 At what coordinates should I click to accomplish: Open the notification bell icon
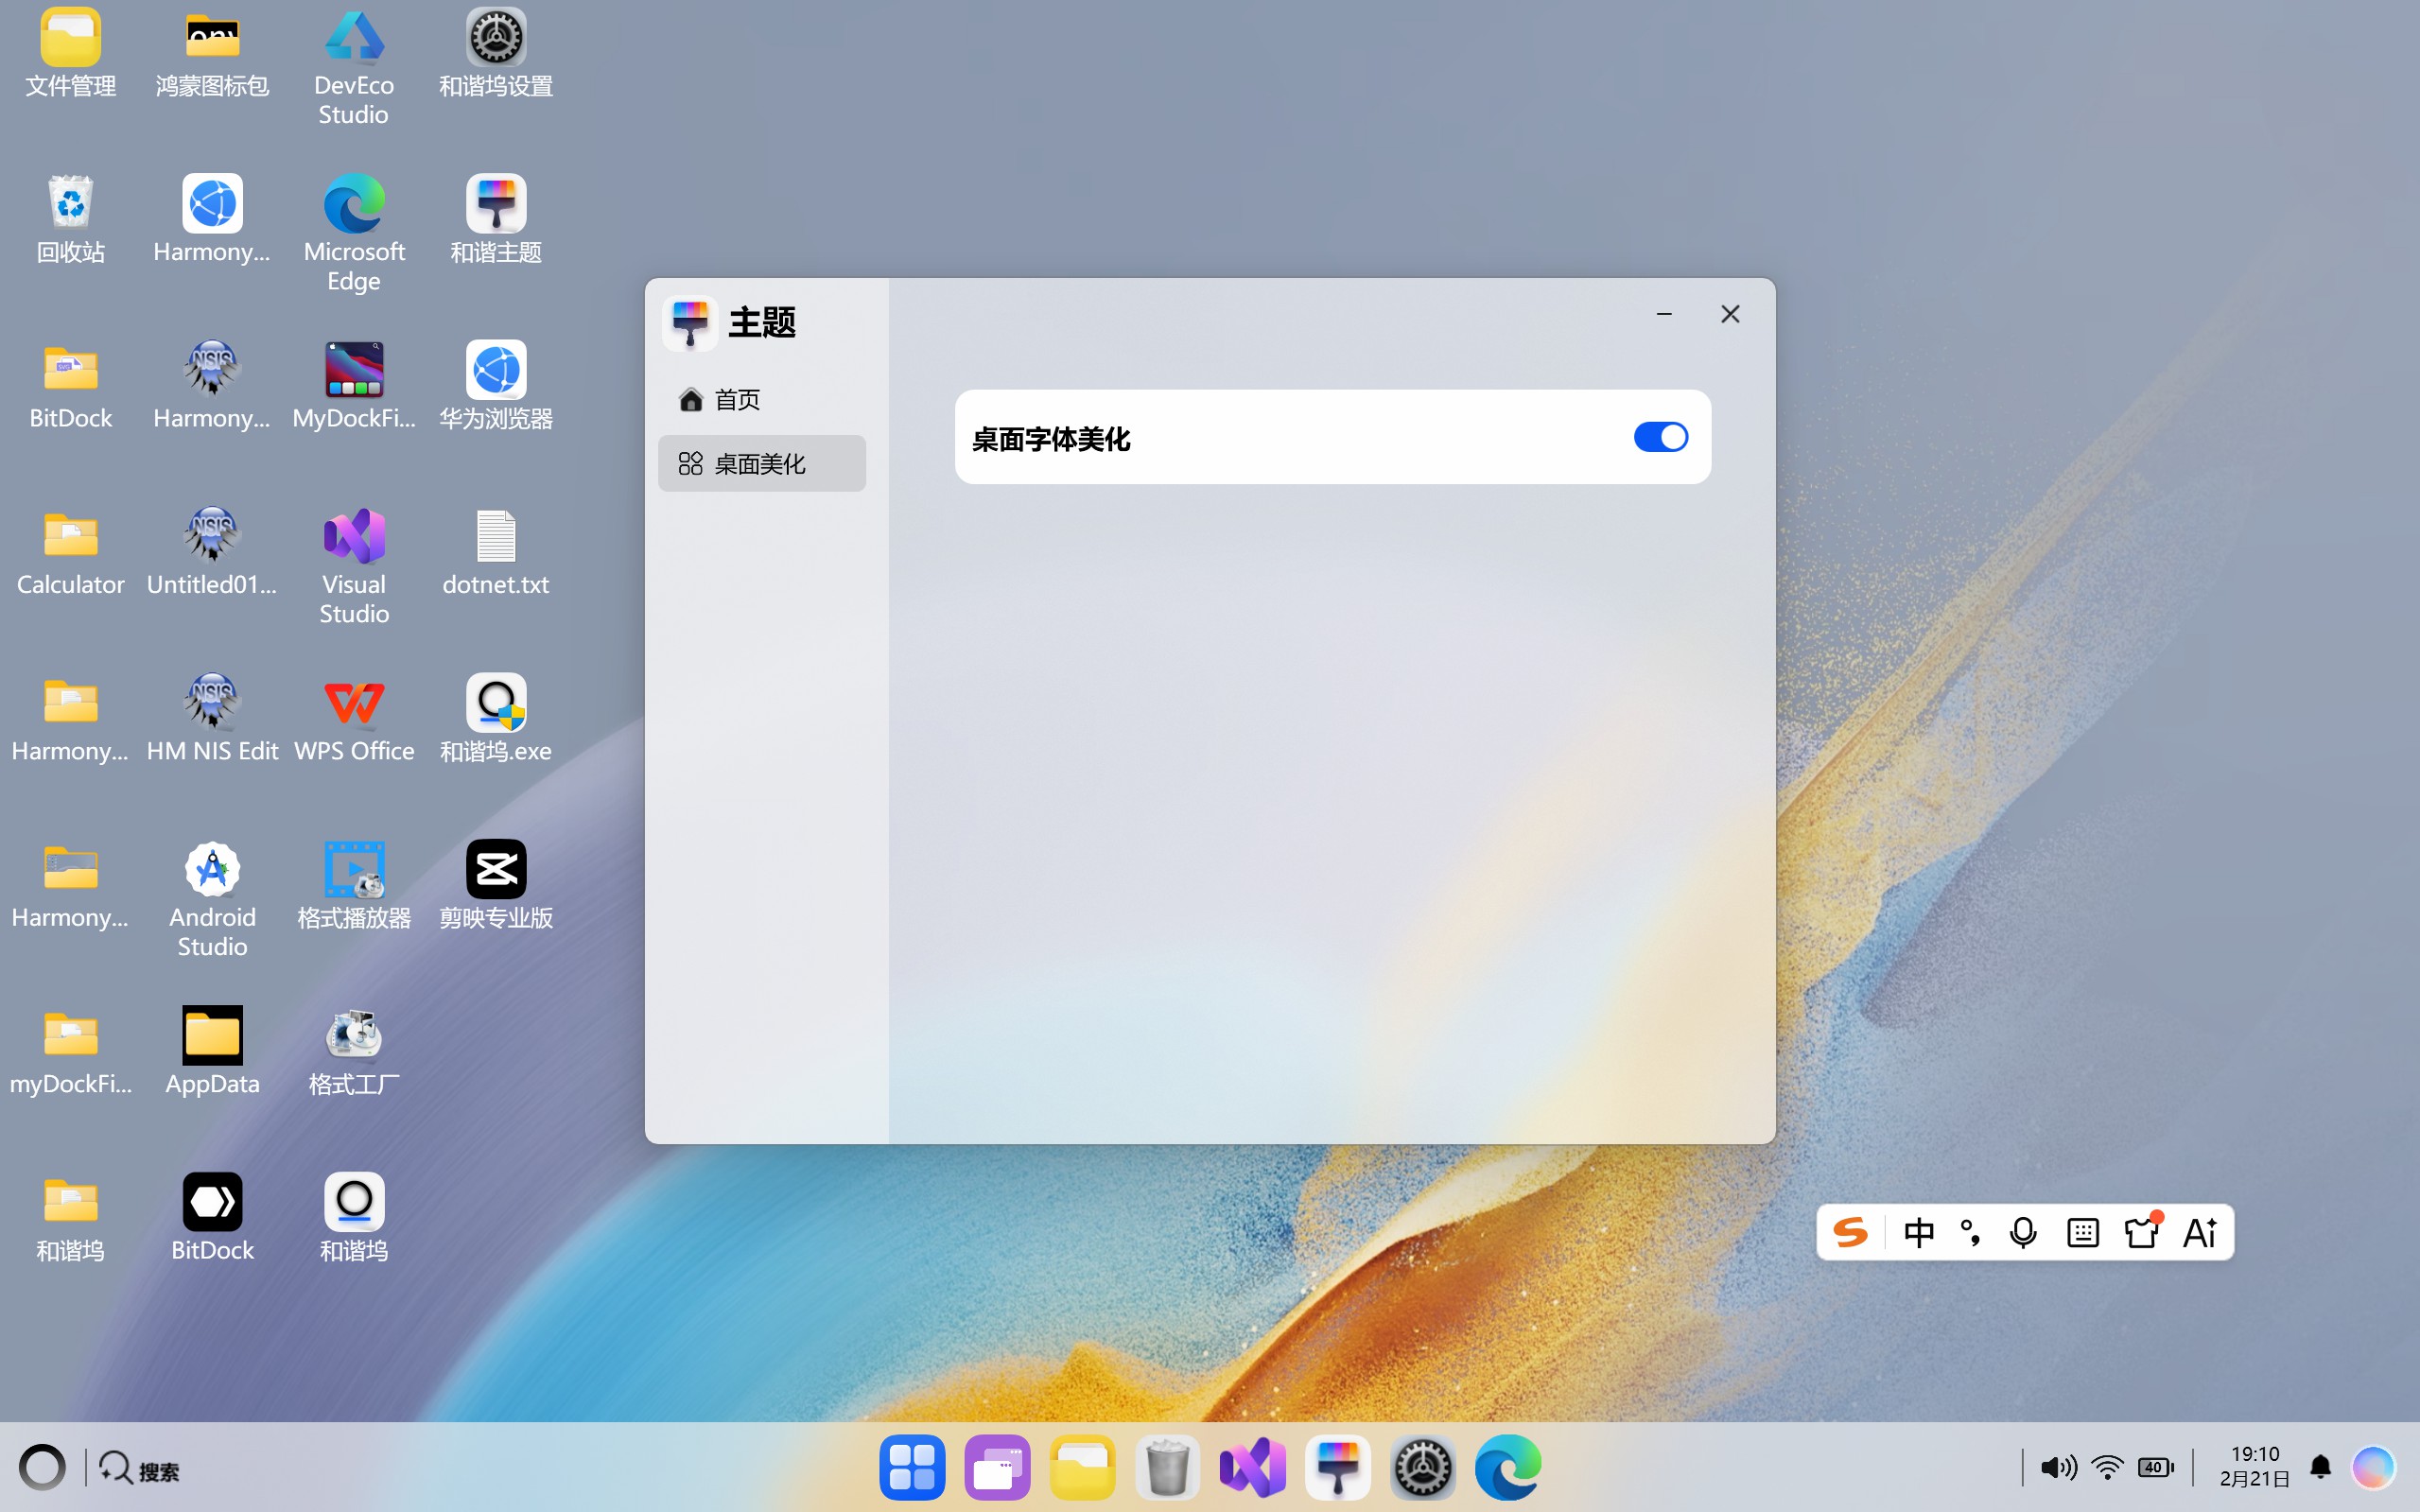pos(2321,1467)
